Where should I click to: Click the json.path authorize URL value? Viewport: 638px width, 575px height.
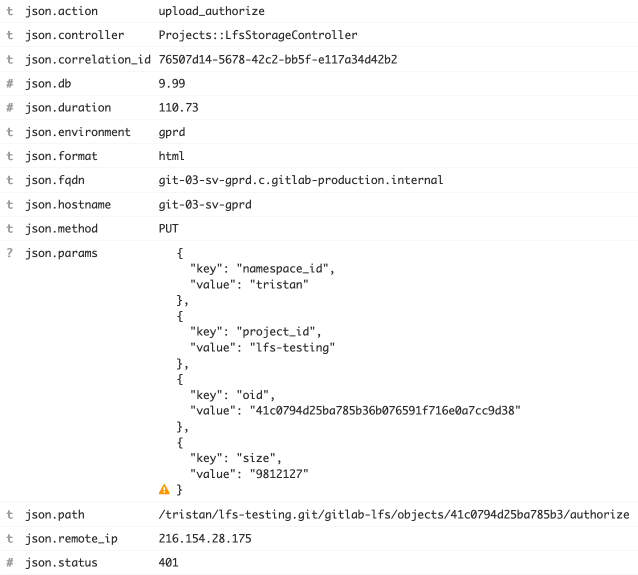(x=394, y=514)
